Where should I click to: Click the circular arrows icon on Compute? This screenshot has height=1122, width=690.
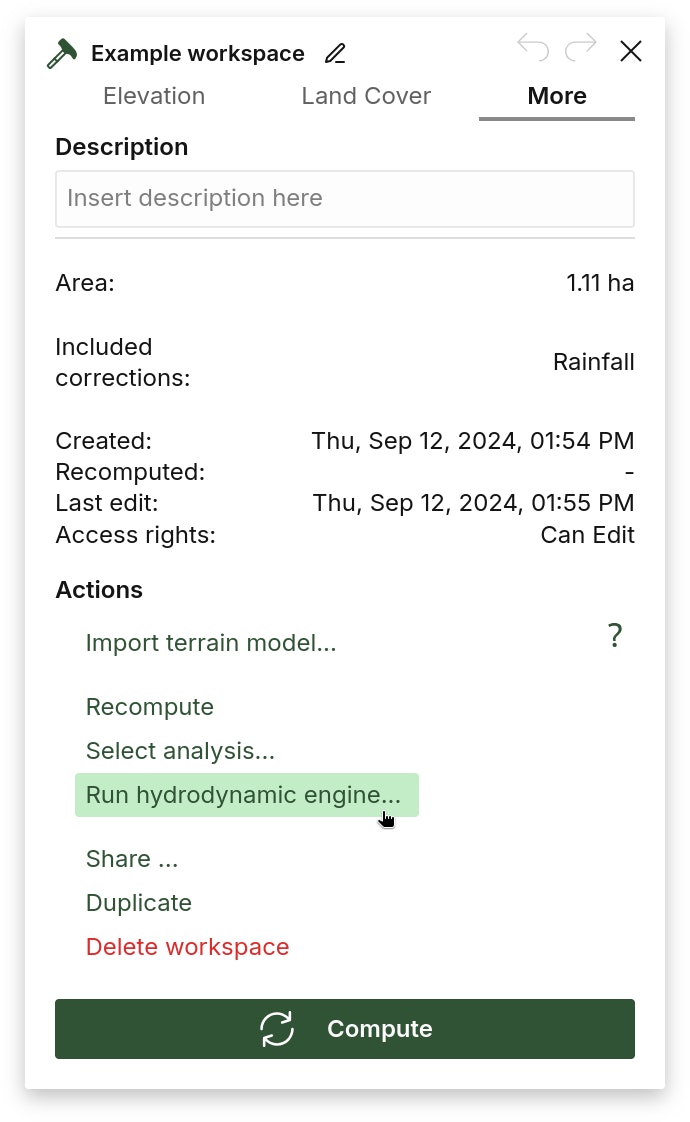pyautogui.click(x=277, y=1029)
